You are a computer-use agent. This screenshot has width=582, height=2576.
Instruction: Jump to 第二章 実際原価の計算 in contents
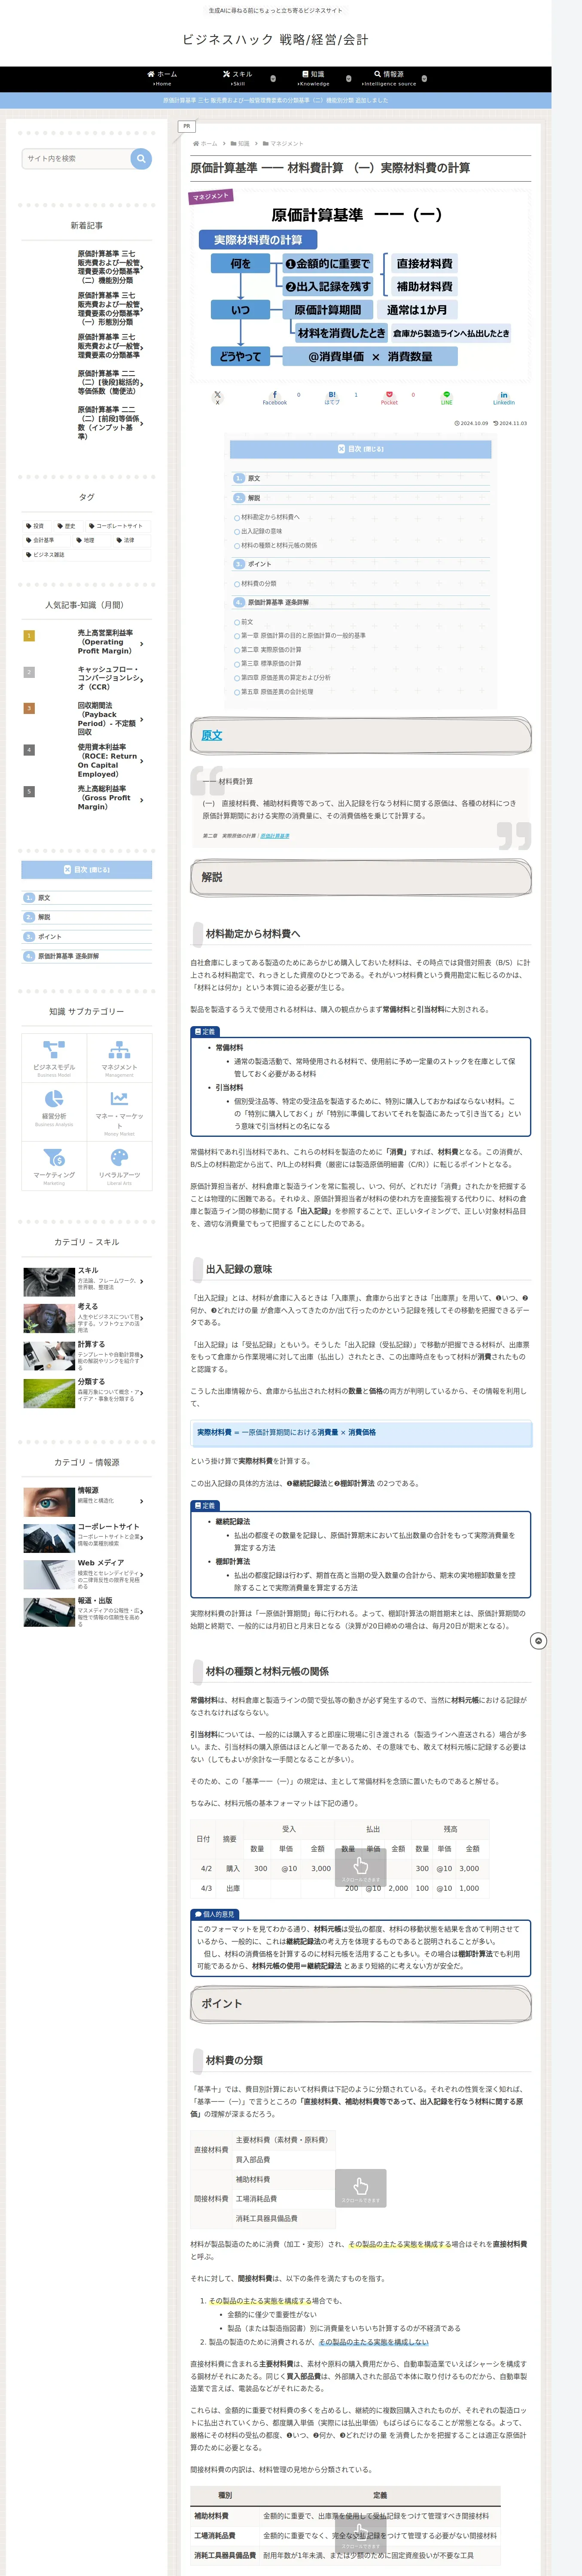coord(271,649)
